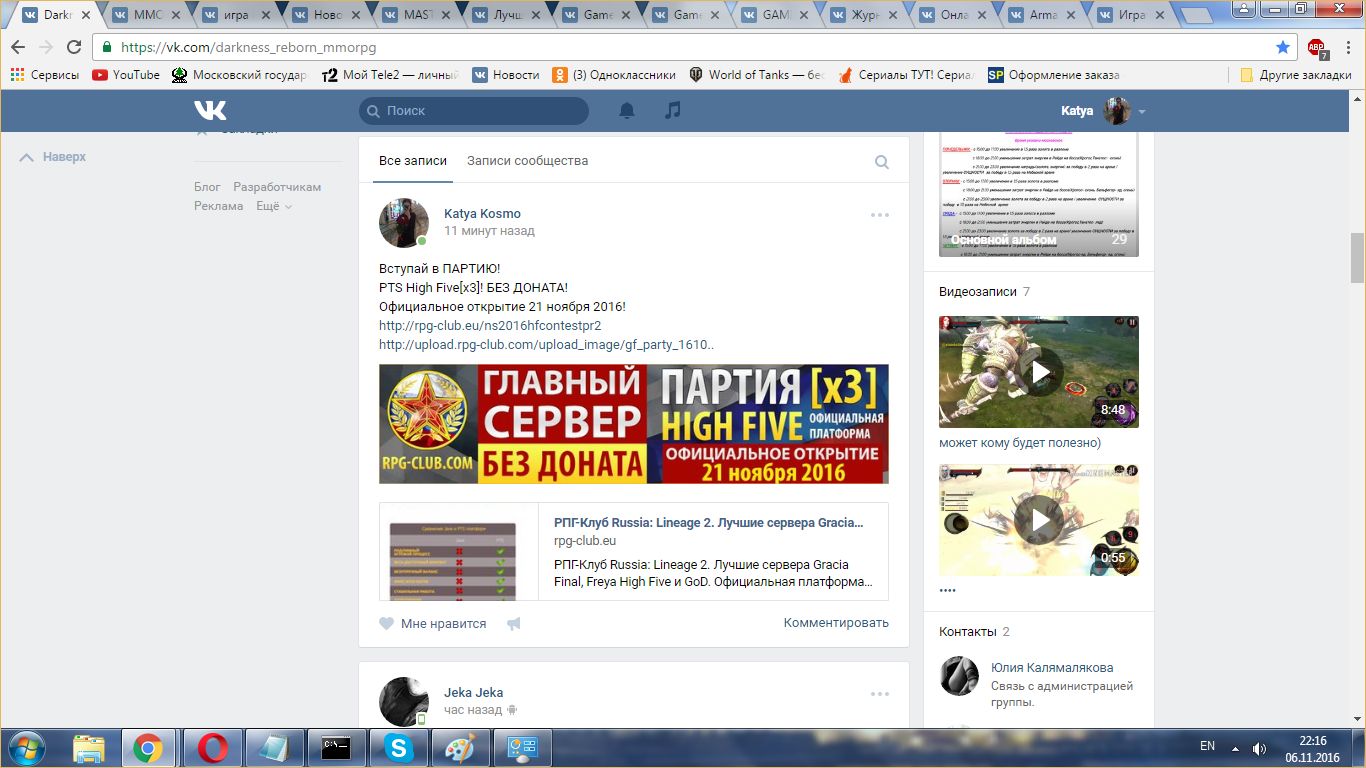Expand the Katya profile dropdown menu
Screen dimensions: 1366x768
[1142, 112]
